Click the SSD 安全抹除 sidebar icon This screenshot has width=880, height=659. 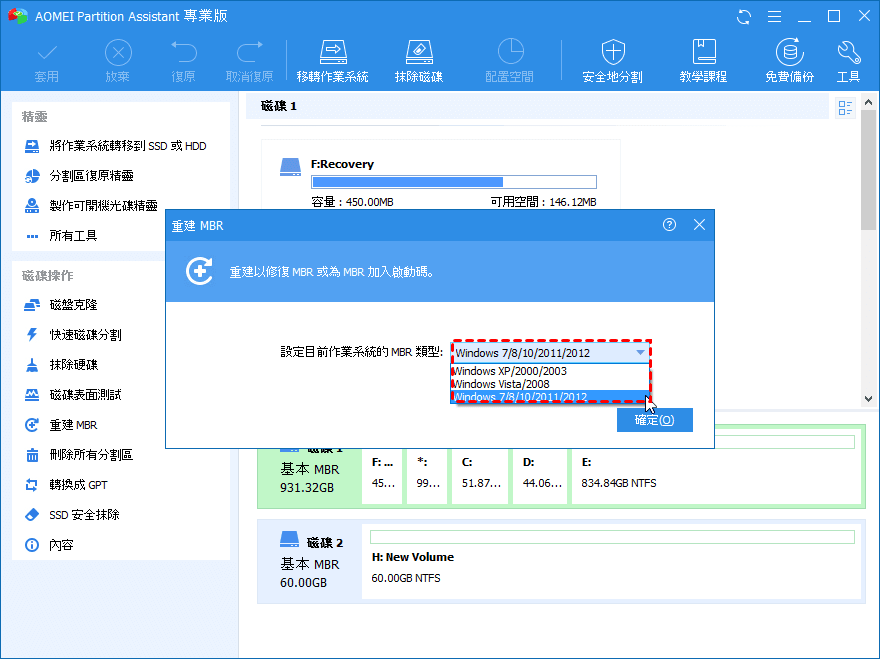(32, 515)
